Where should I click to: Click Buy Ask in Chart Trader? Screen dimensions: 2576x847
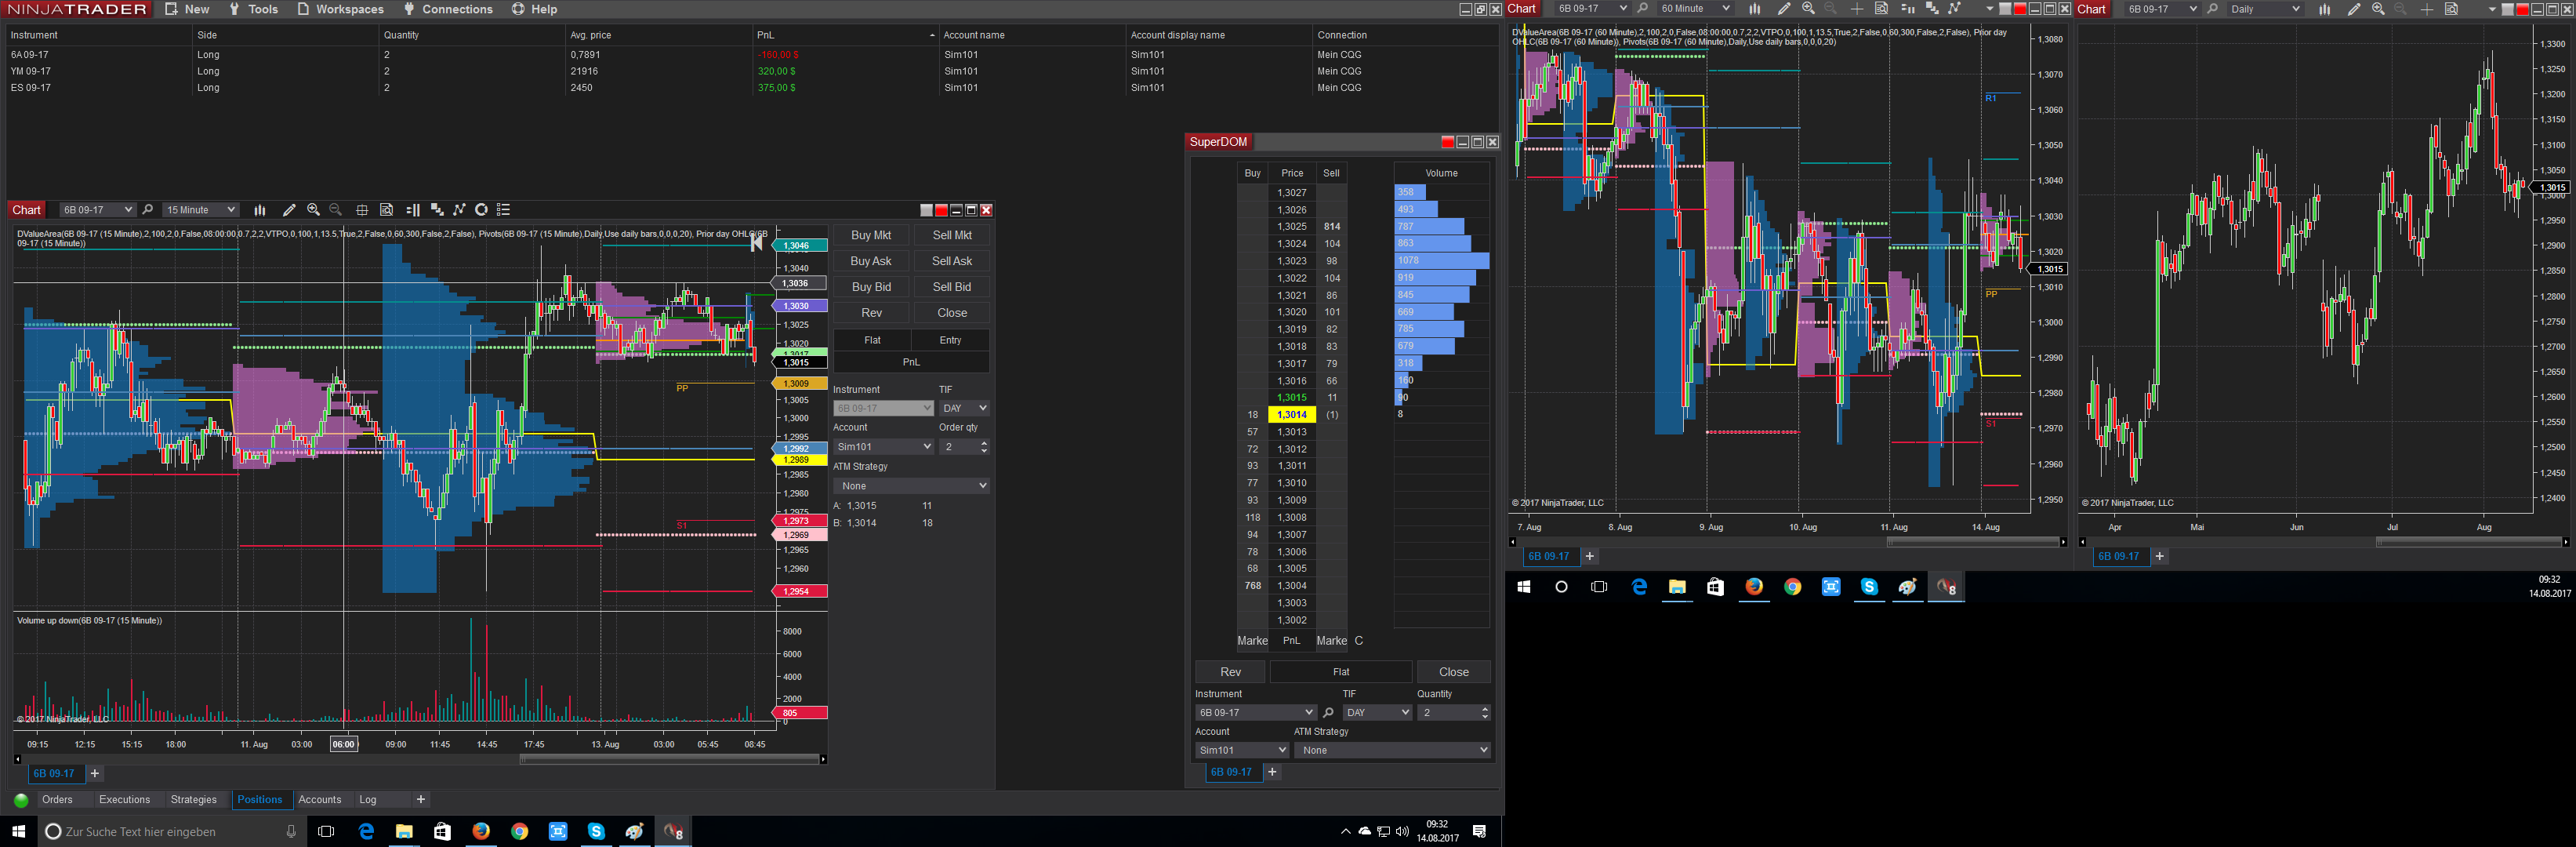871,261
